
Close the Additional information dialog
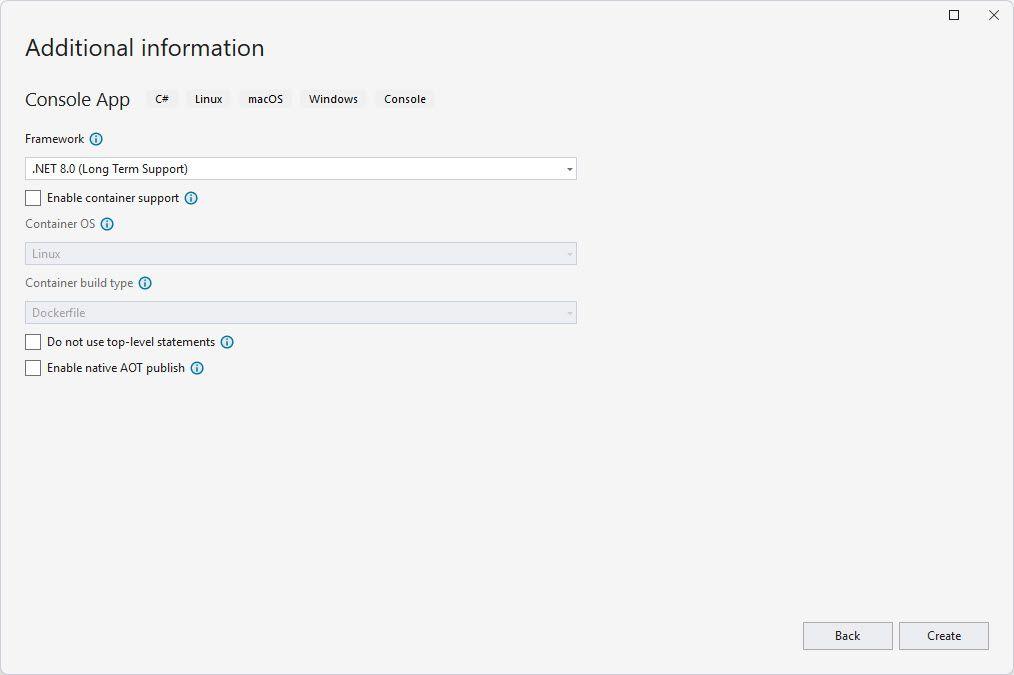pos(993,15)
